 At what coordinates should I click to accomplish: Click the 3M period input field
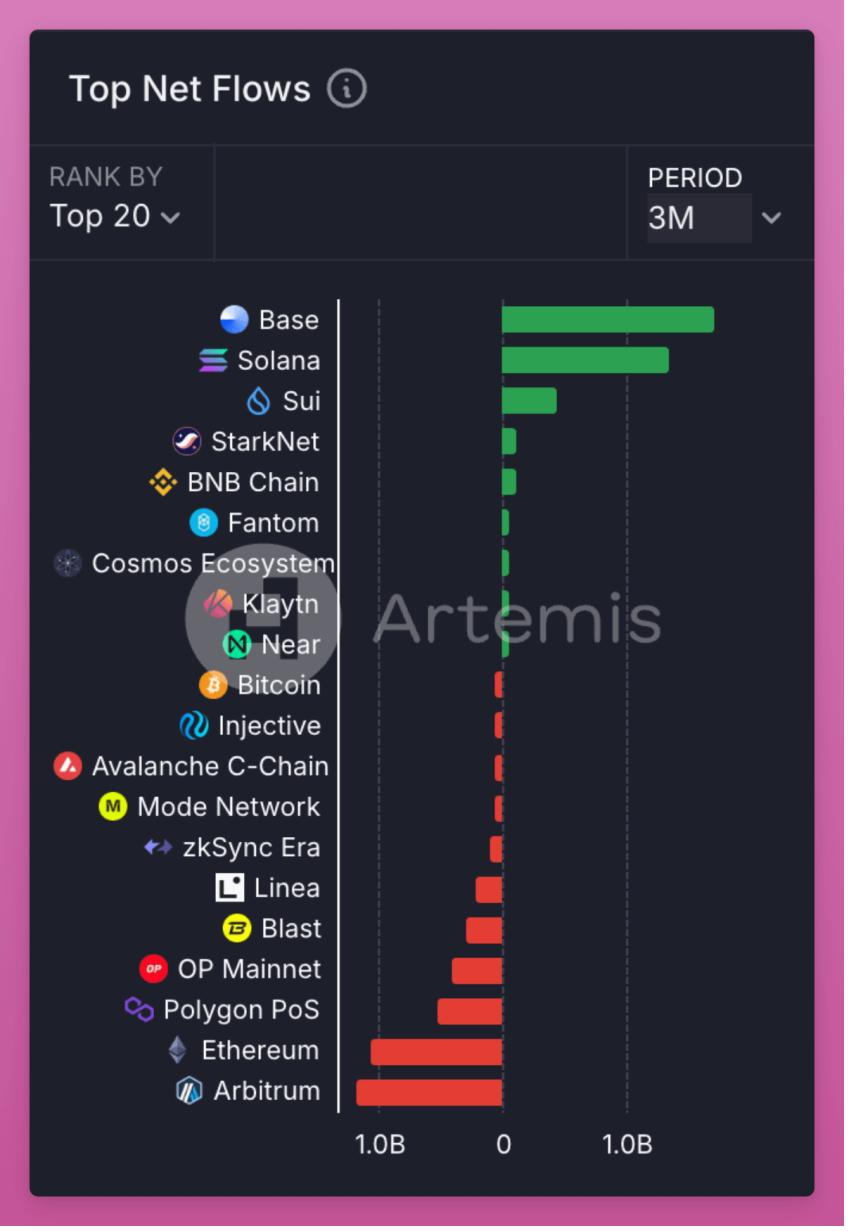[x=699, y=218]
